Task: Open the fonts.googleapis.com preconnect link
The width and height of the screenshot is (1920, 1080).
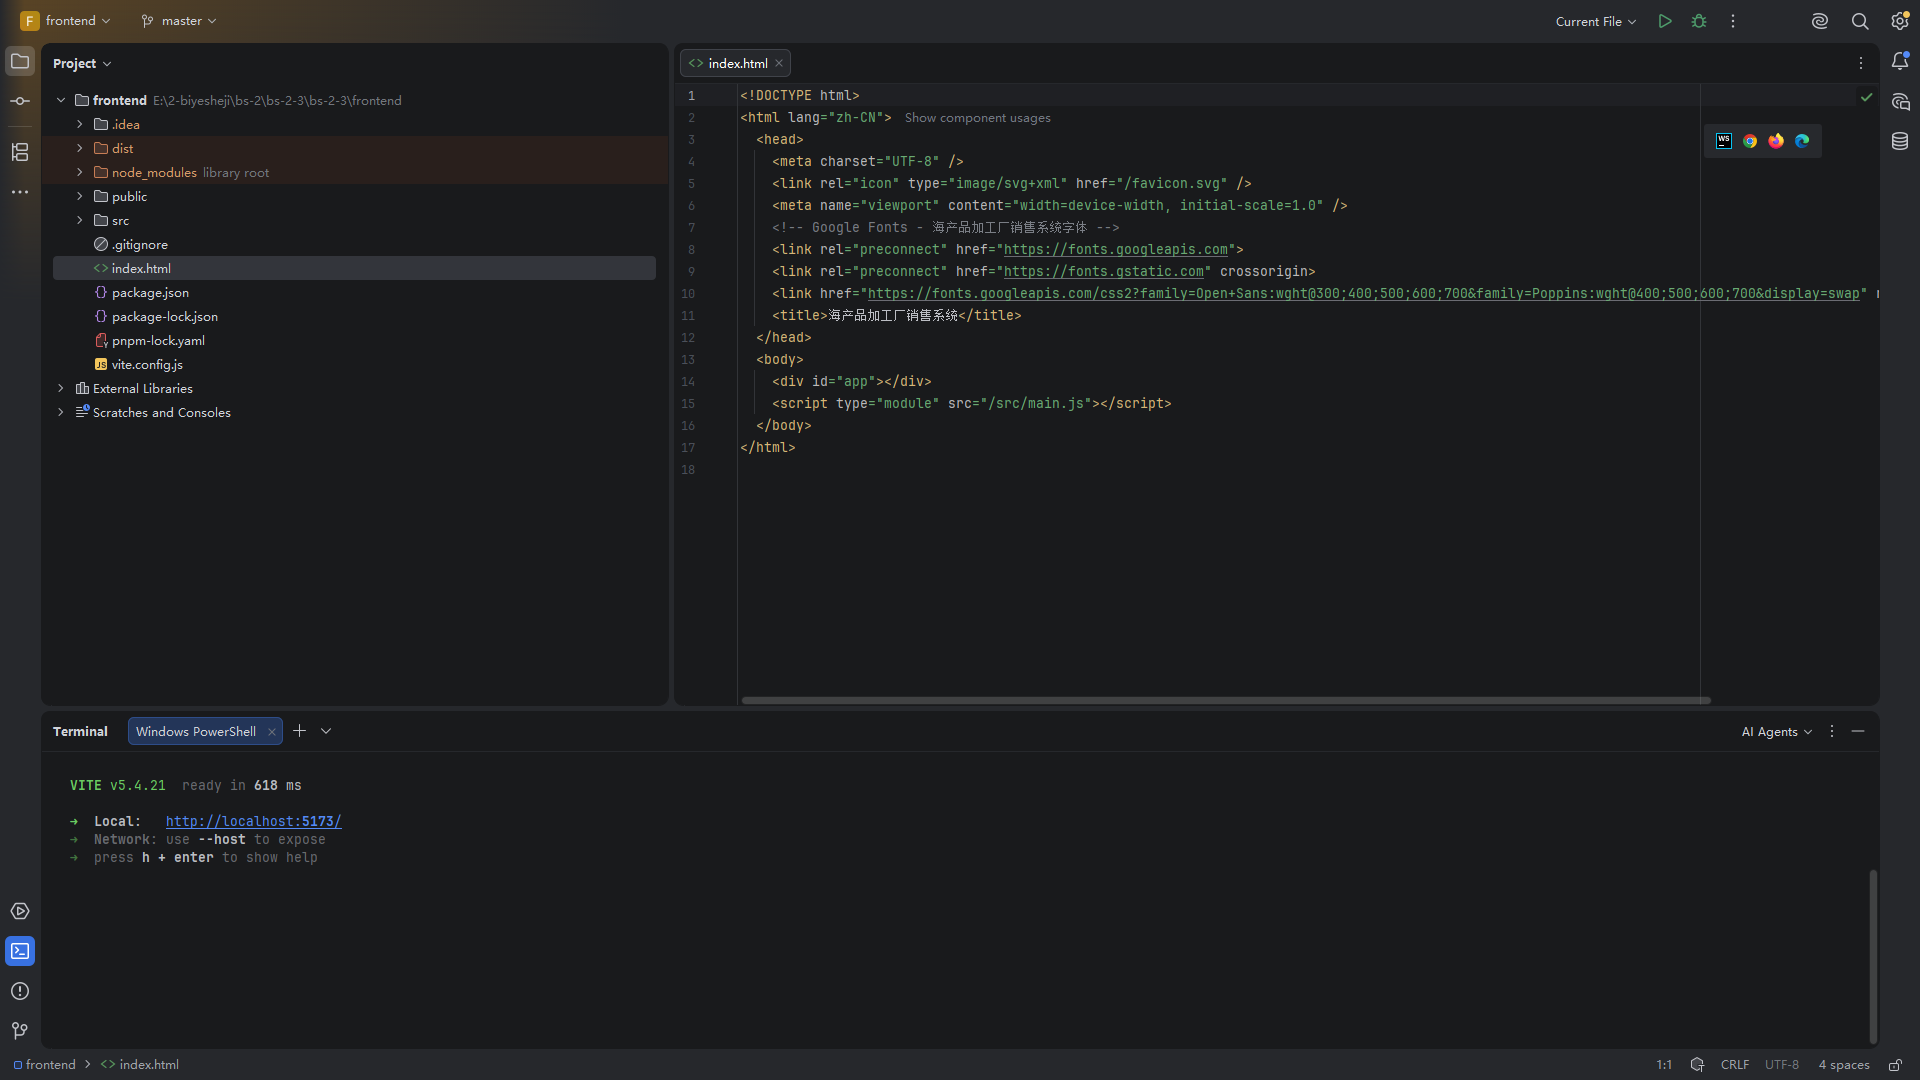Action: (x=1116, y=249)
